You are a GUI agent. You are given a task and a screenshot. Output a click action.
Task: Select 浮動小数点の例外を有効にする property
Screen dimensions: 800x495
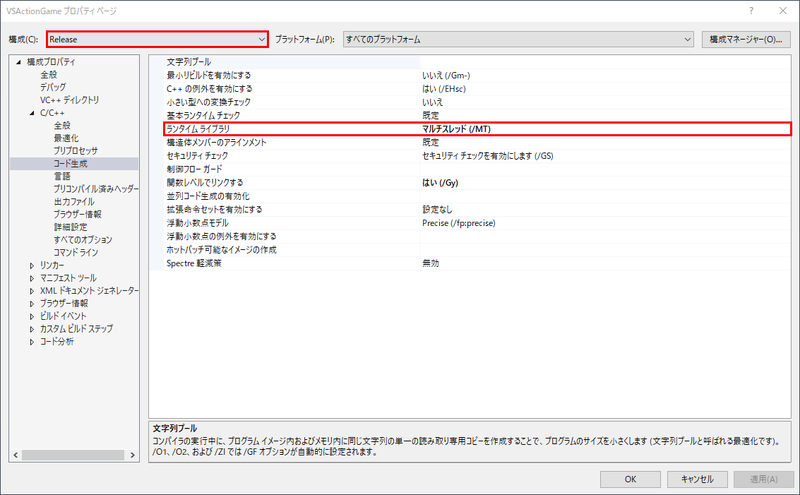[x=221, y=236]
